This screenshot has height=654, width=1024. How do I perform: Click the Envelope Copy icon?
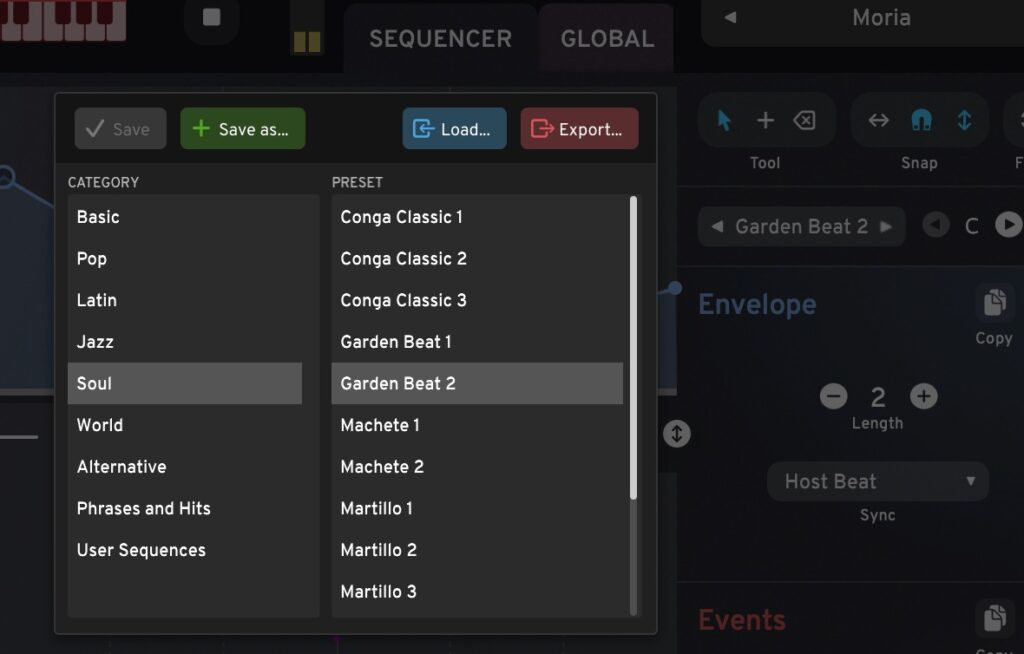[x=993, y=303]
